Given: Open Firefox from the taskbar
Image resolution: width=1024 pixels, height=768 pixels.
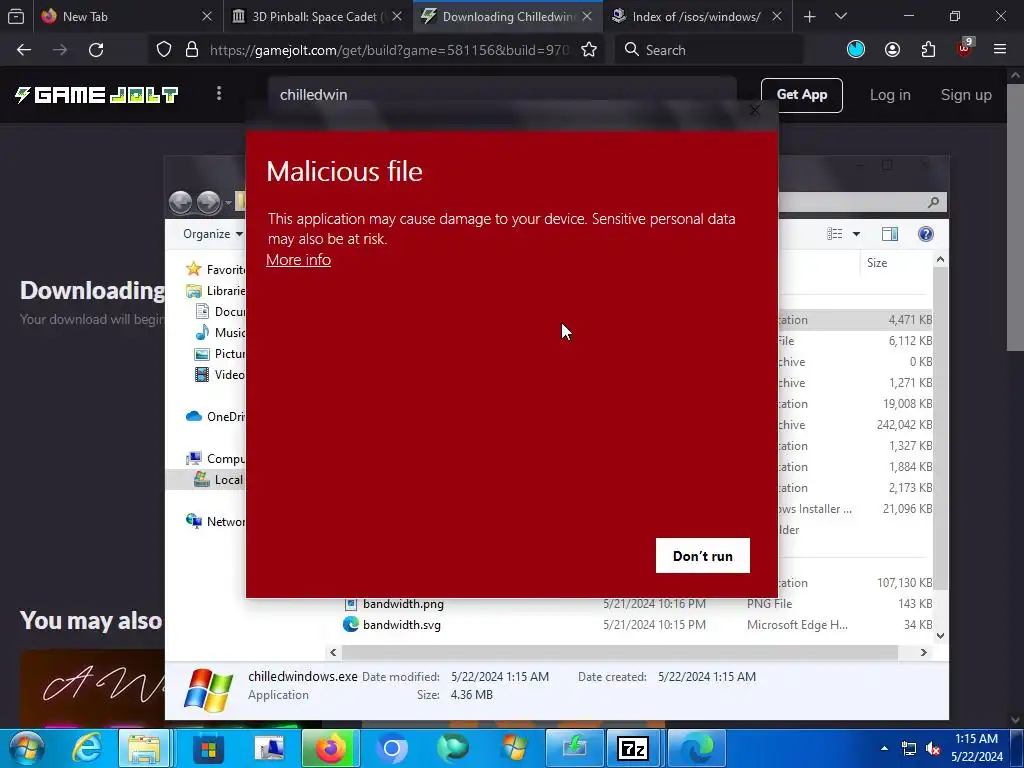Looking at the screenshot, I should click(x=331, y=748).
